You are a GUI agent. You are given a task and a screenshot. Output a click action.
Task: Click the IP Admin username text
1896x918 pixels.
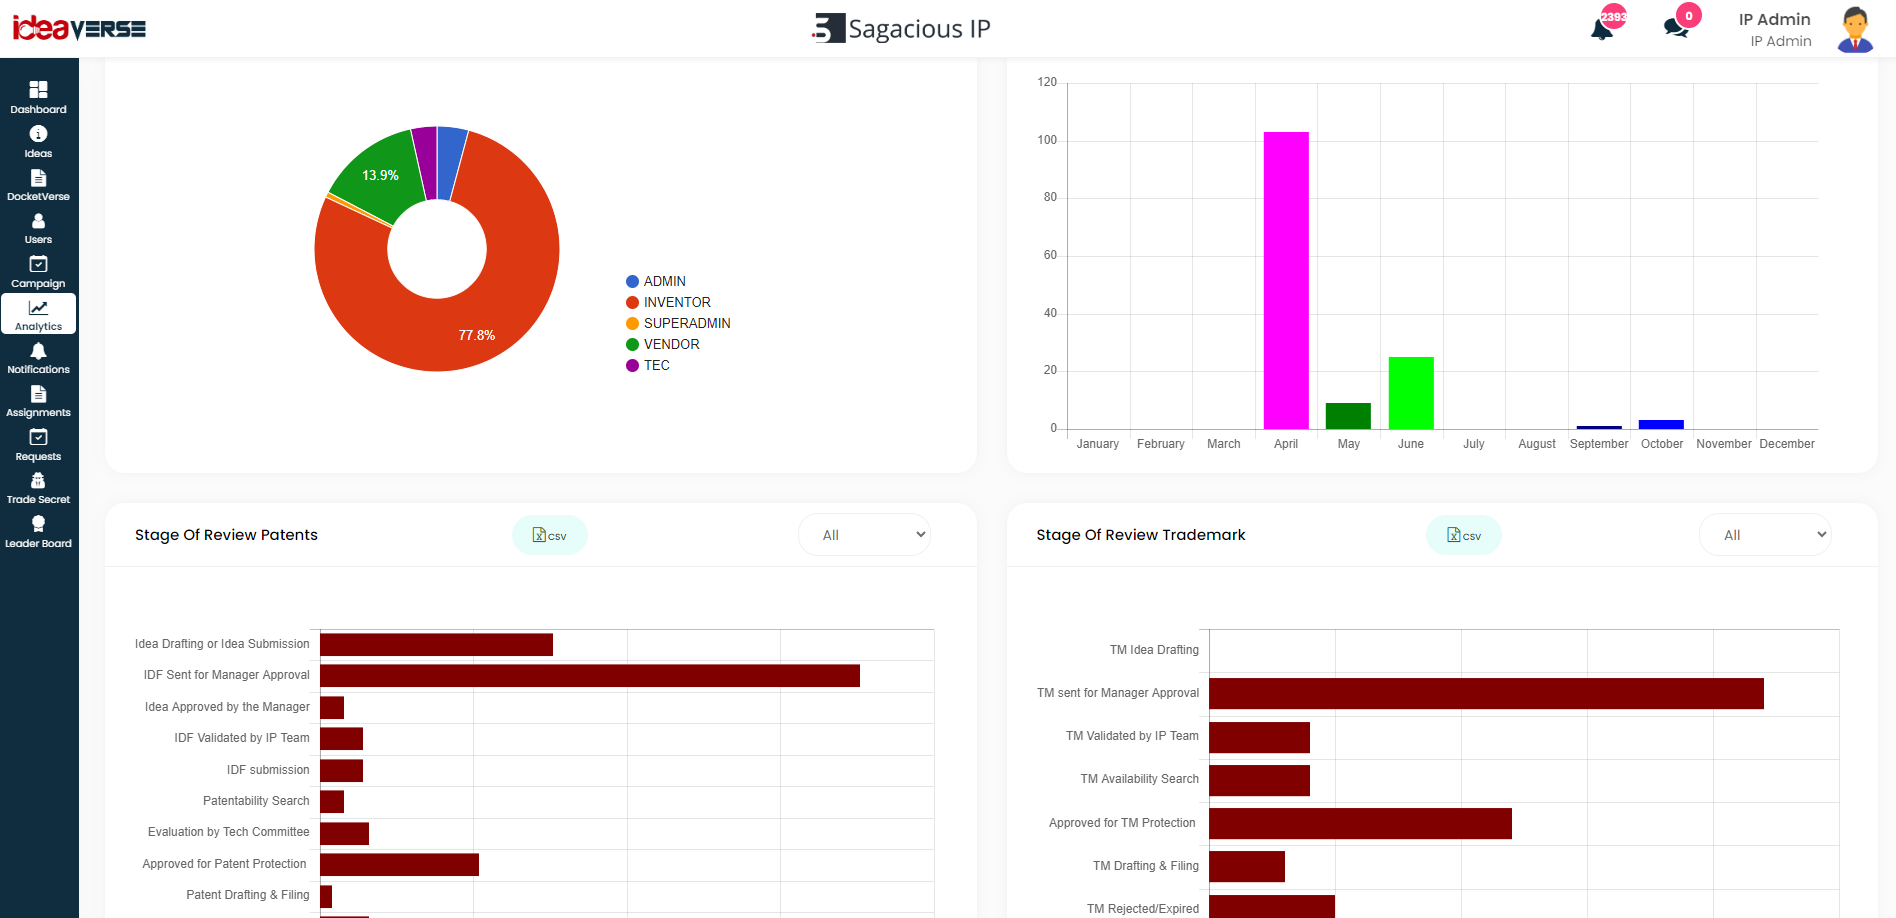point(1774,19)
